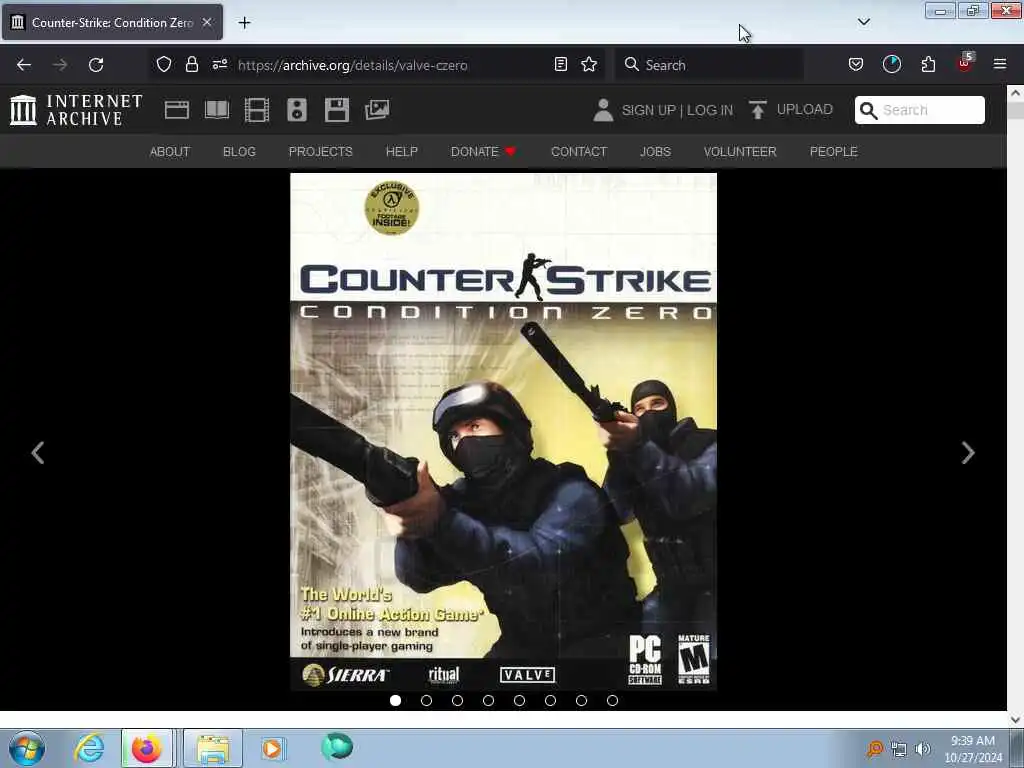Expand the list all tabs chevron
This screenshot has width=1024, height=768.
pyautogui.click(x=864, y=22)
